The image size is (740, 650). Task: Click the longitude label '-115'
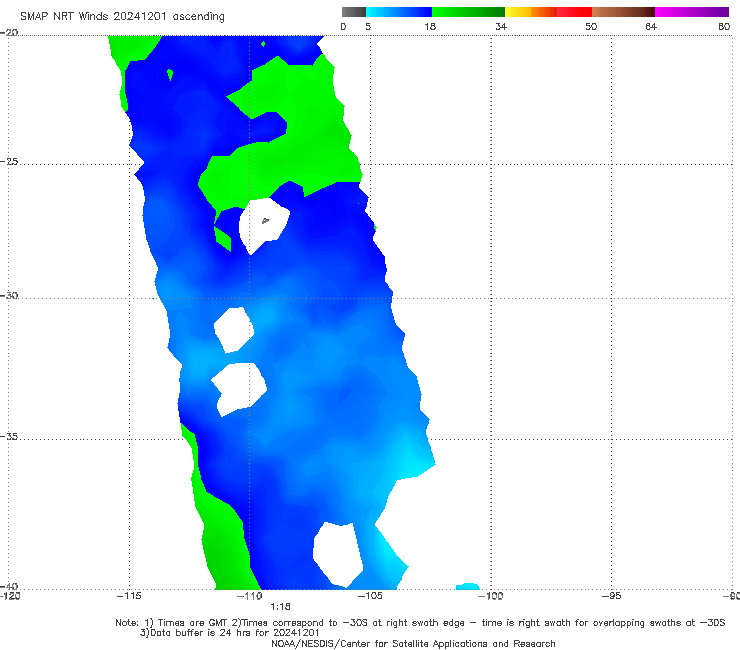tap(129, 596)
